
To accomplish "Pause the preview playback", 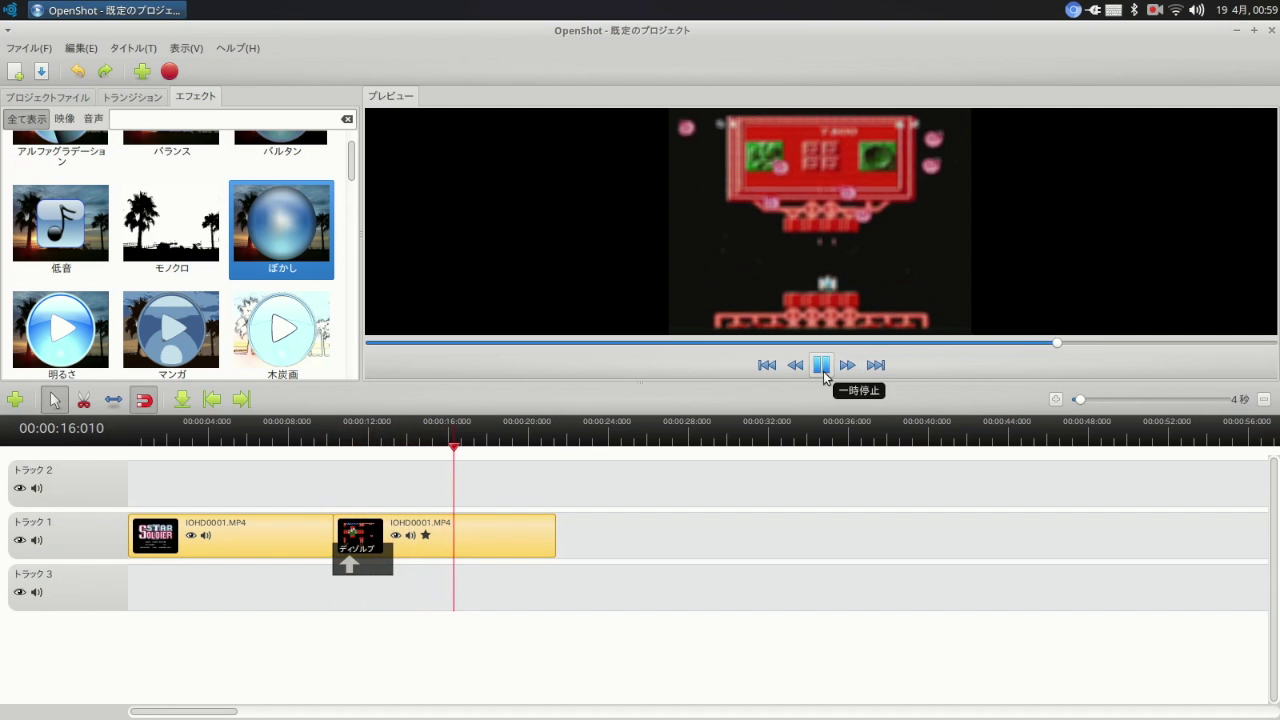I will (821, 365).
